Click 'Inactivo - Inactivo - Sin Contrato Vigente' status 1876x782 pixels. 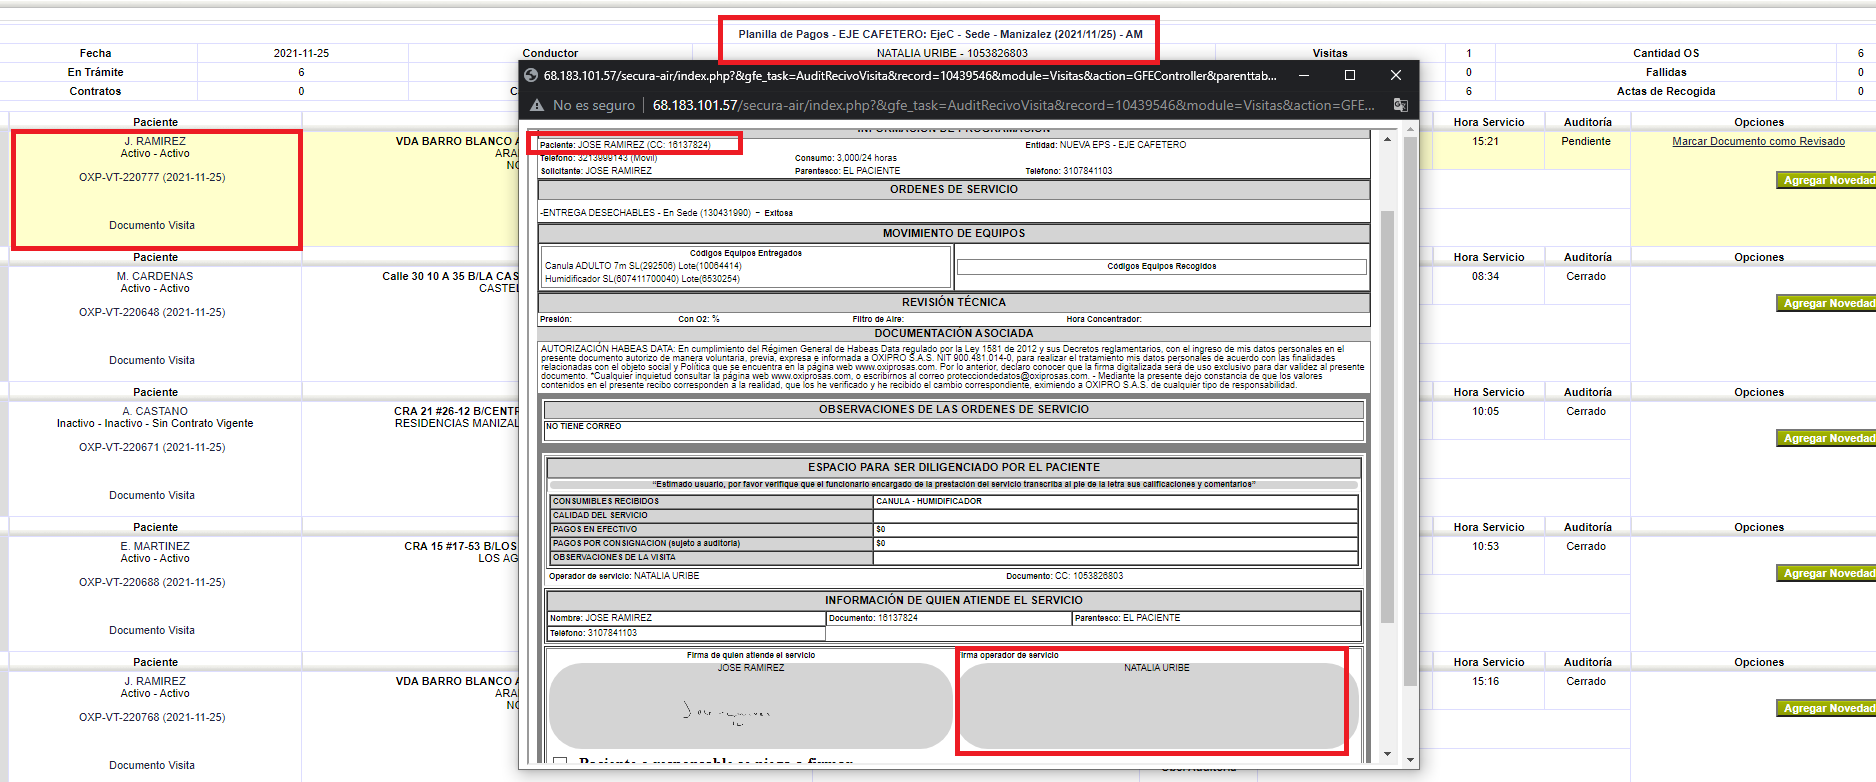pos(155,423)
